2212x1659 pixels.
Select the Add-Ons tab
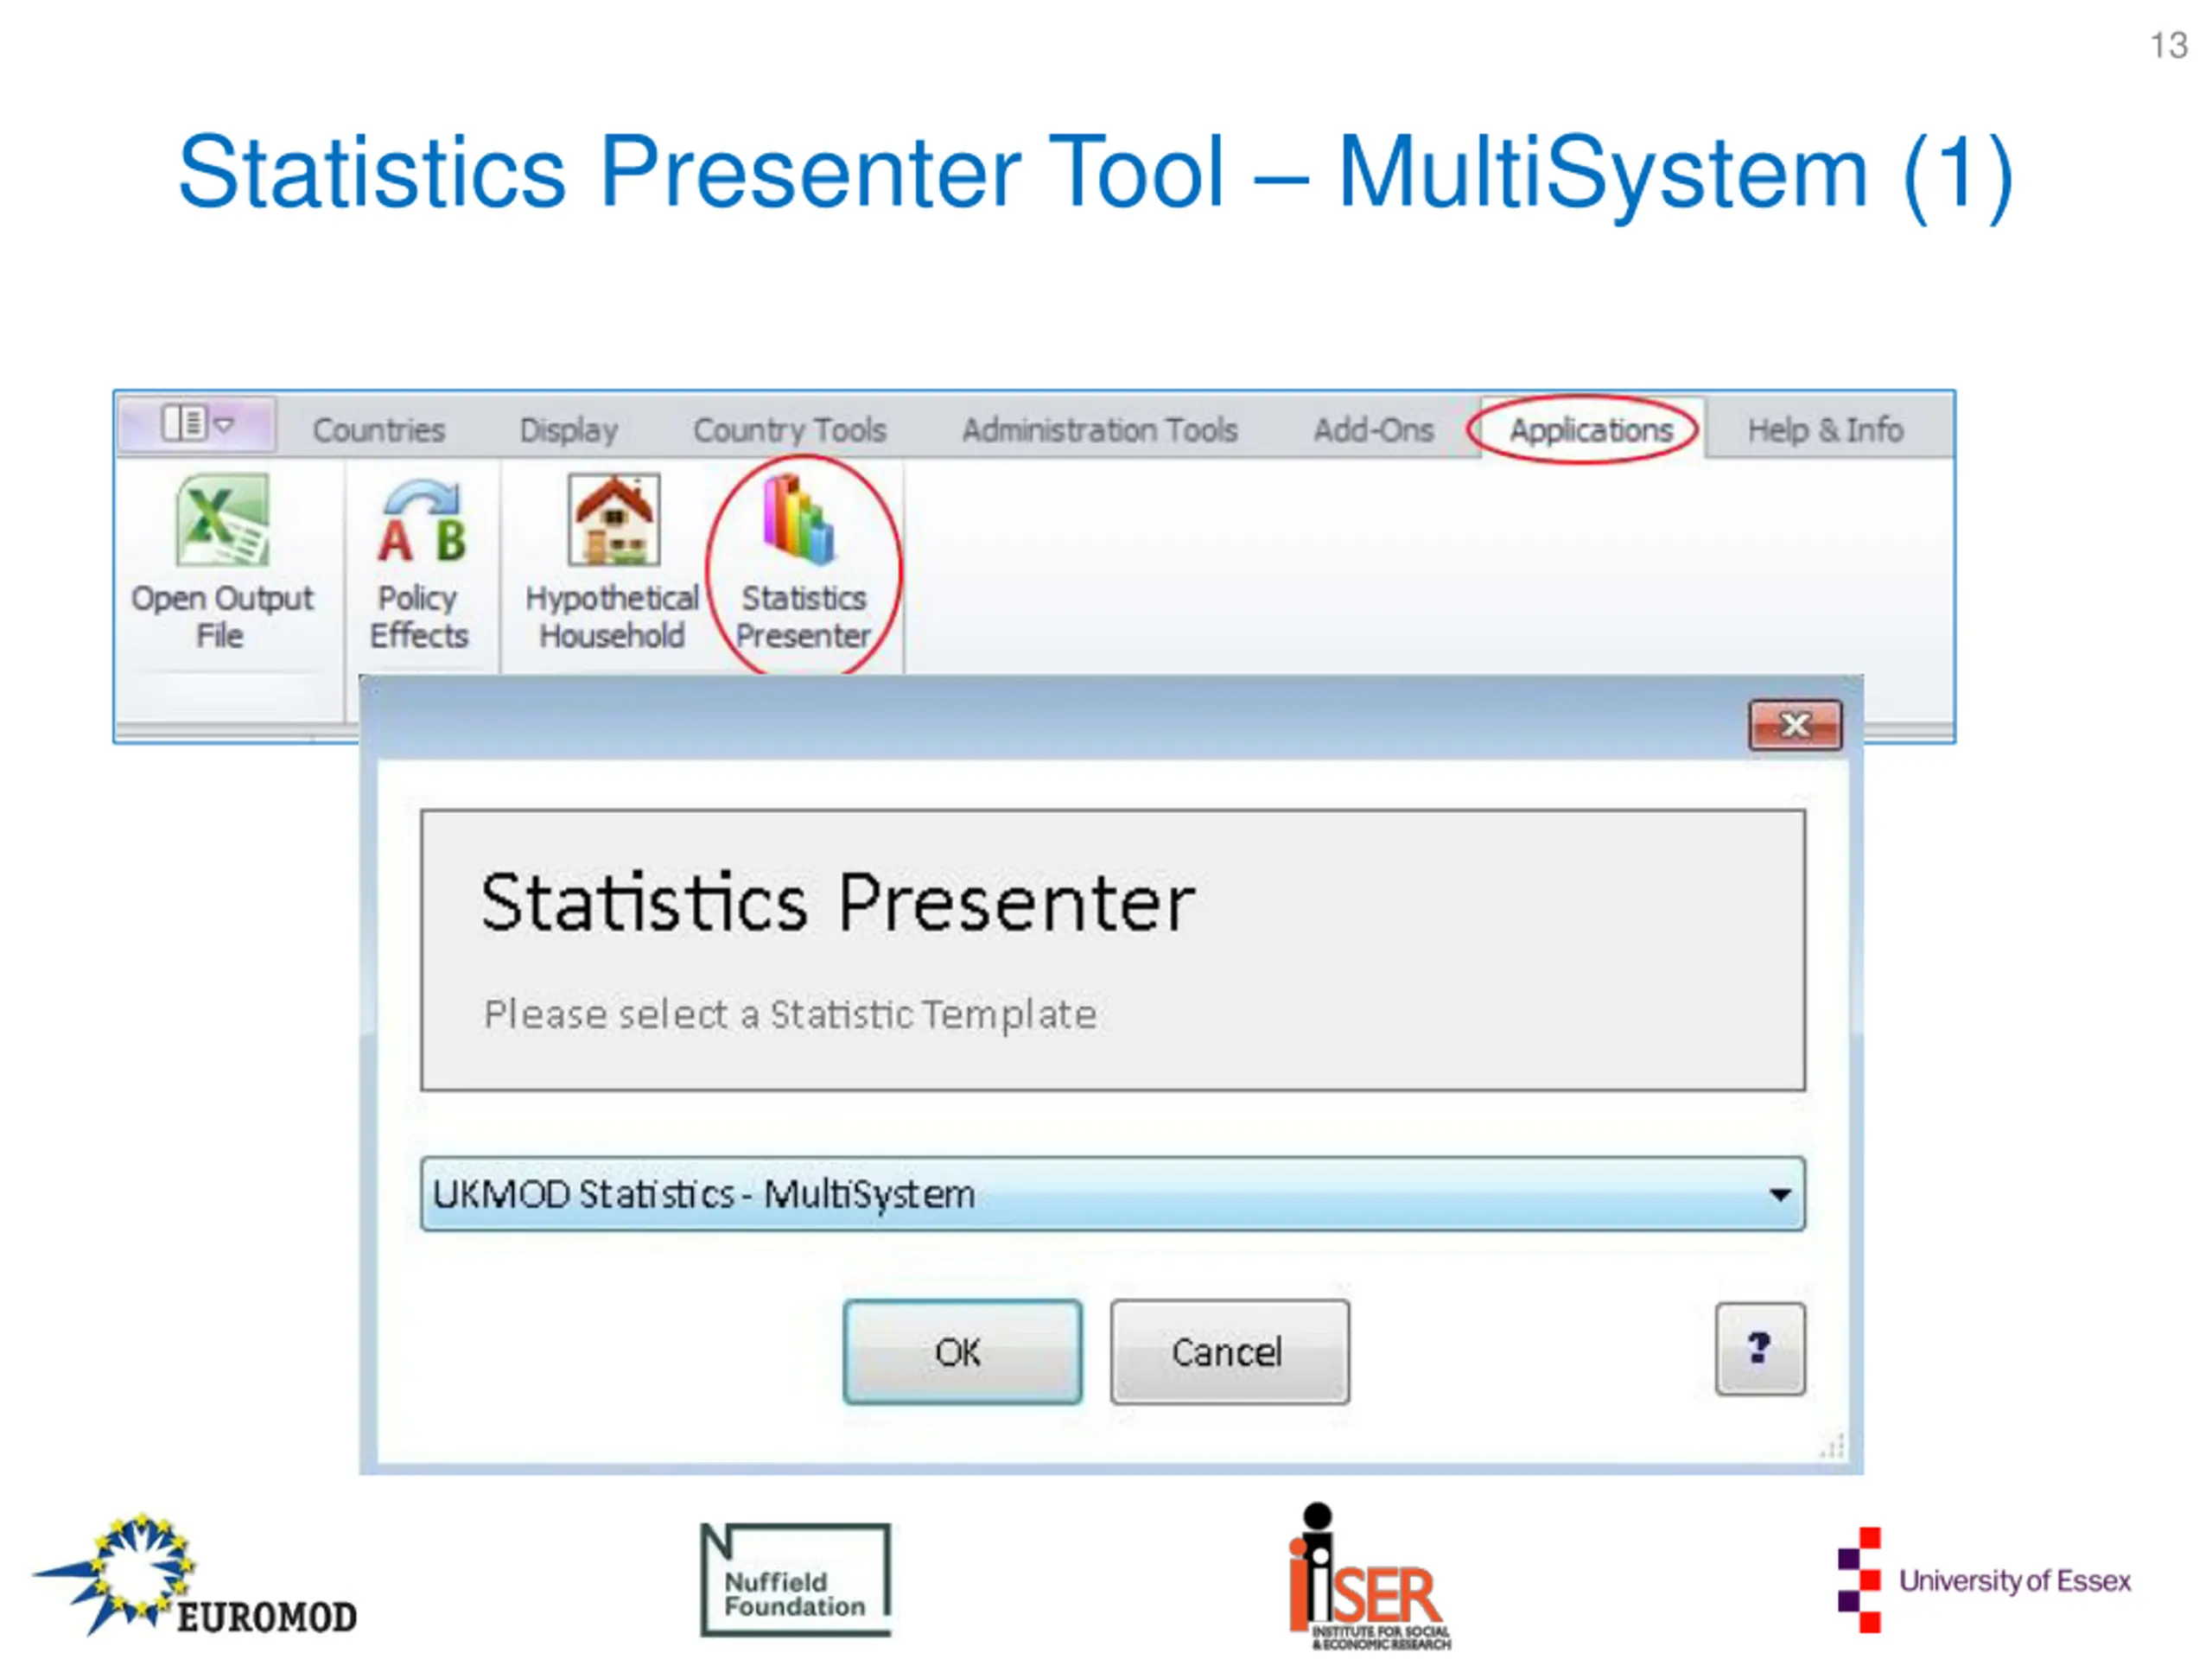1373,430
